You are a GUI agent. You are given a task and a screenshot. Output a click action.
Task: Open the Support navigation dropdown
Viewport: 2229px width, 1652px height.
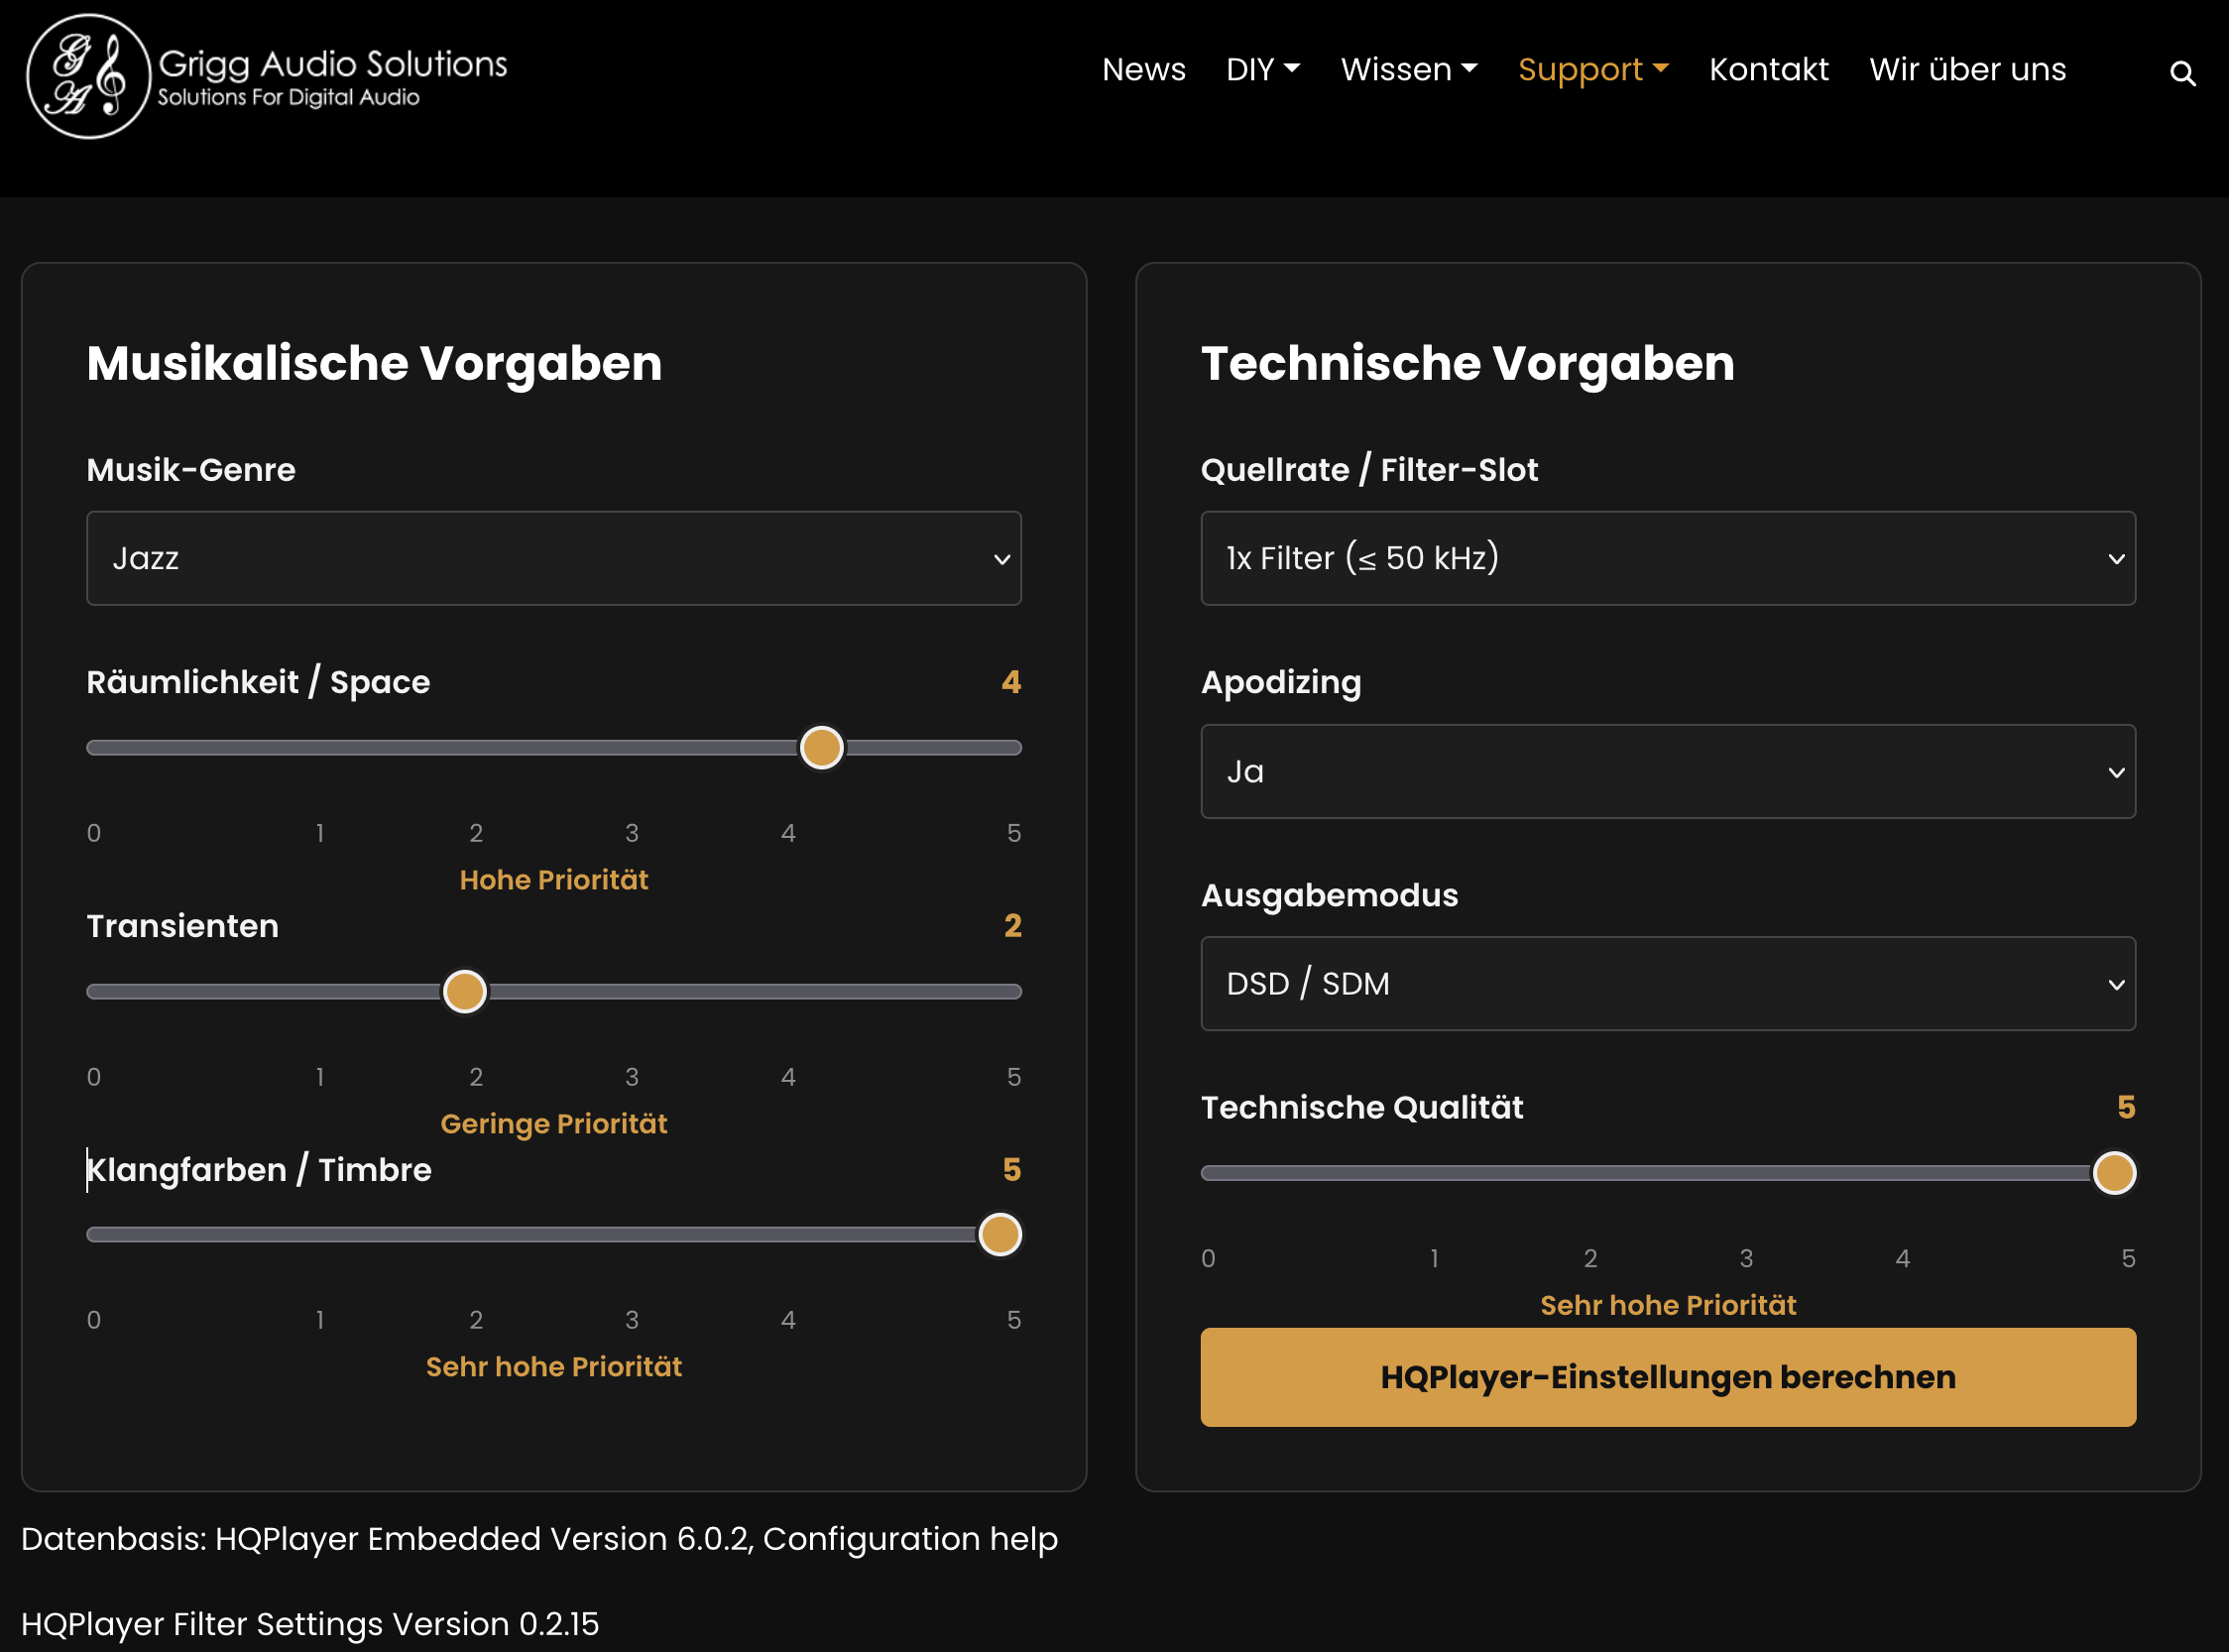pos(1593,69)
